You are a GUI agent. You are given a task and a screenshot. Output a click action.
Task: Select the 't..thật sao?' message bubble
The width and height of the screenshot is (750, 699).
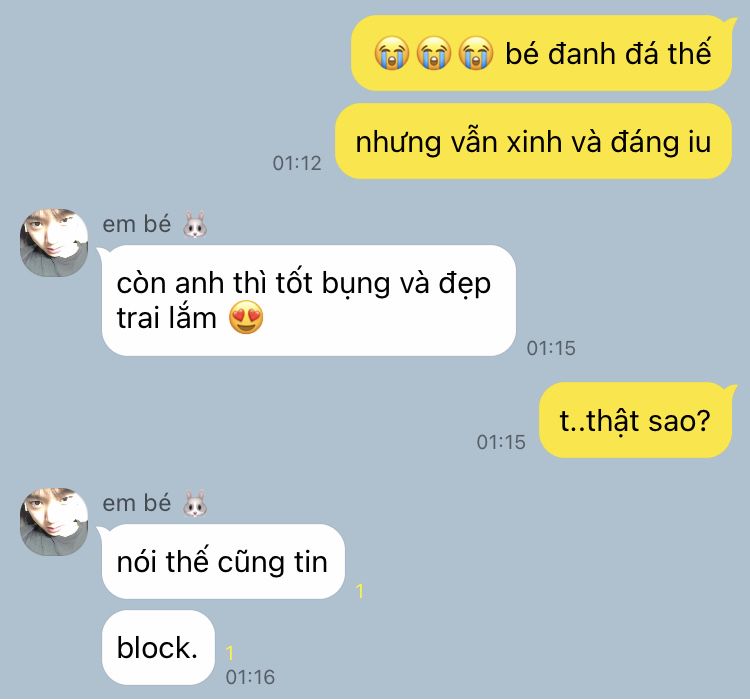[637, 420]
